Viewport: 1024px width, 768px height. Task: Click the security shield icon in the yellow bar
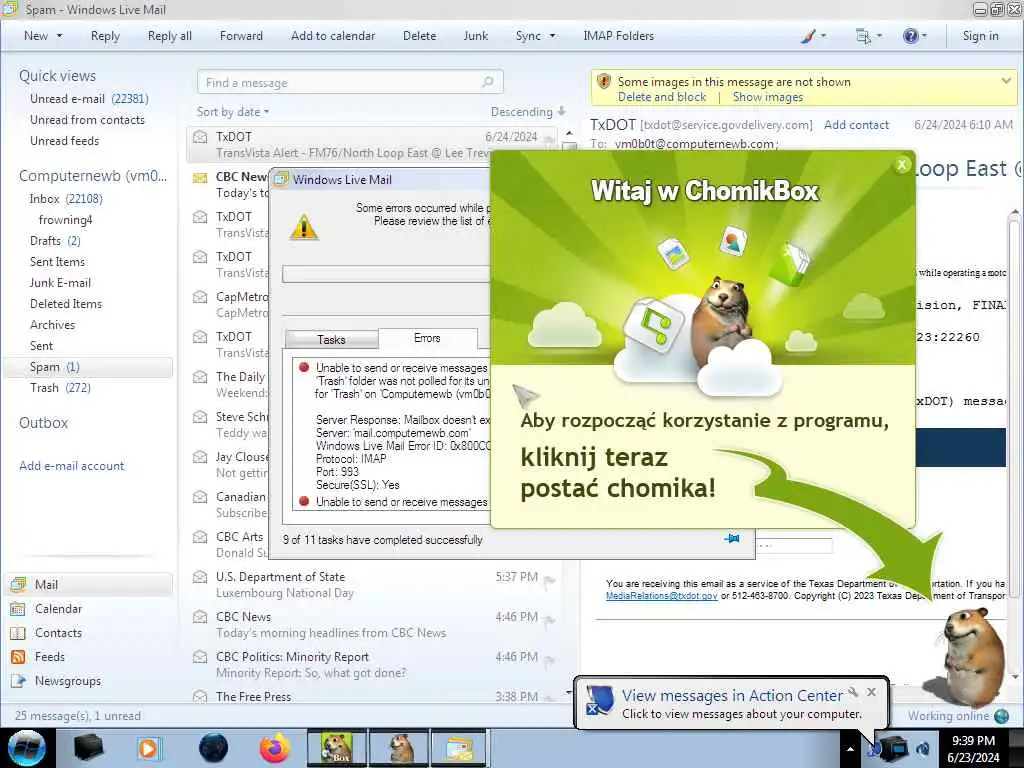(x=604, y=82)
